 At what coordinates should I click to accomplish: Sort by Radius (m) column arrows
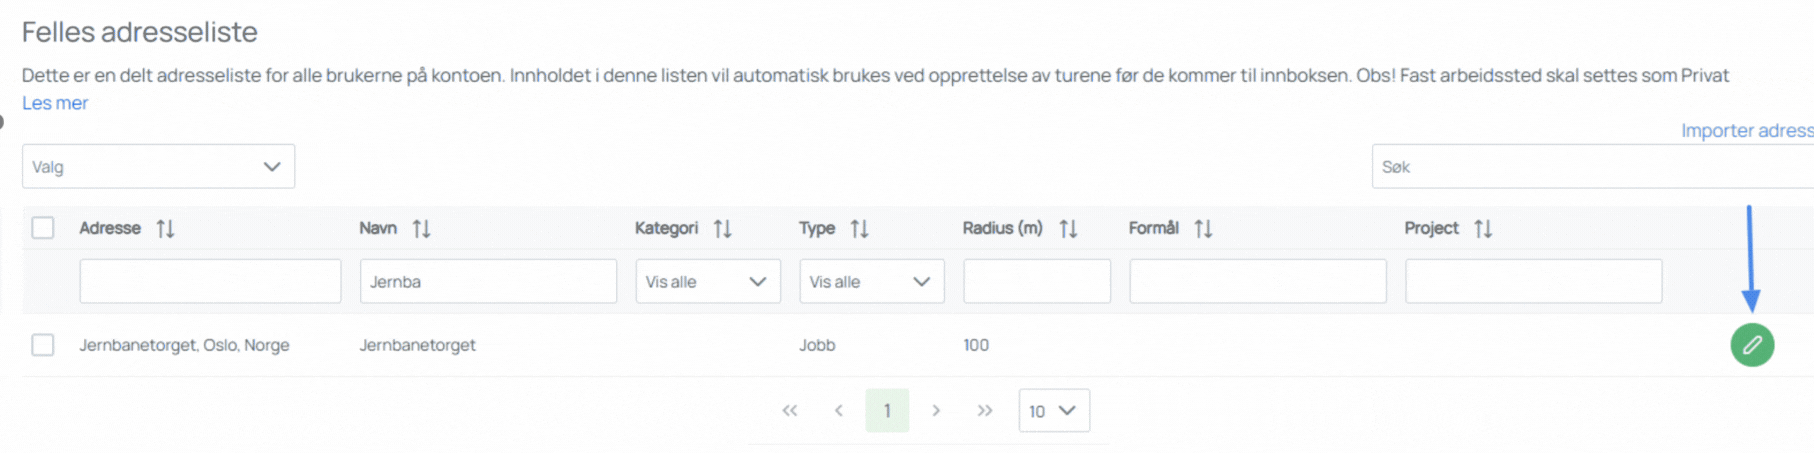click(1069, 229)
